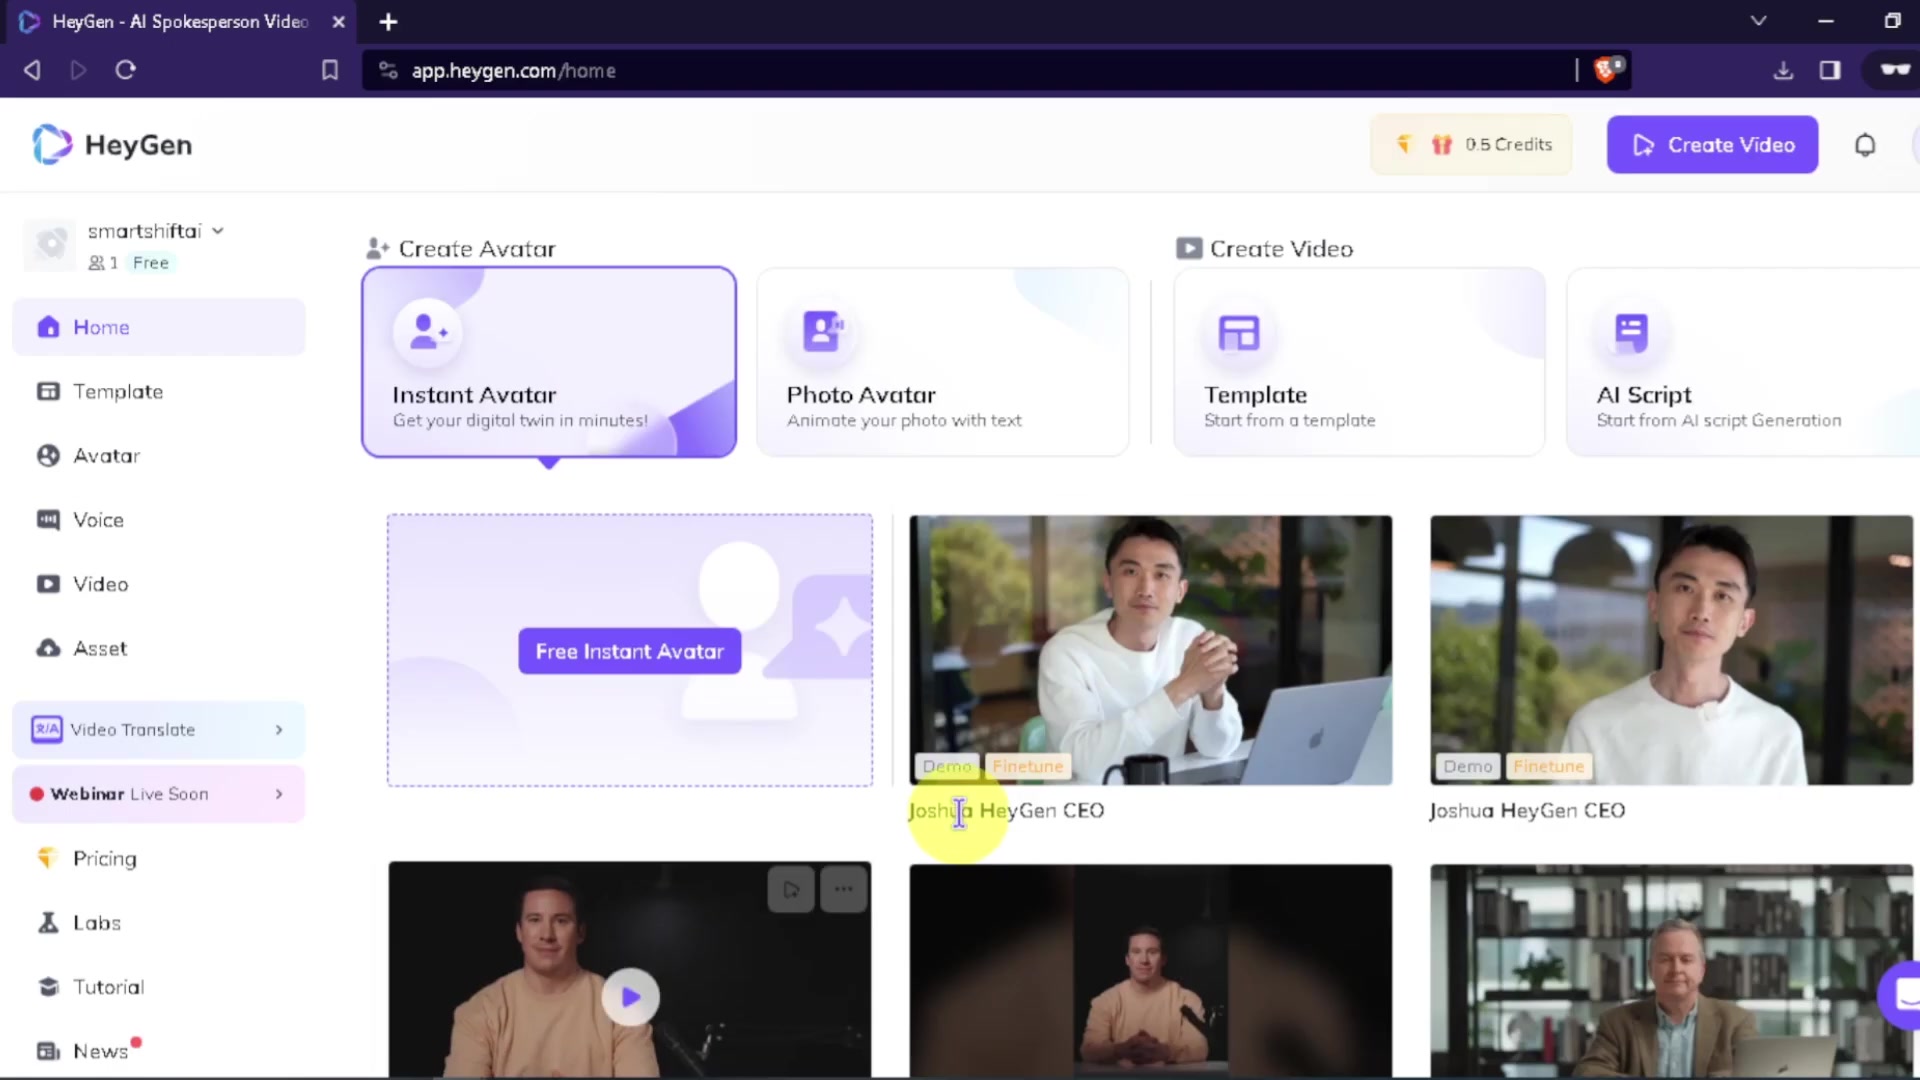The height and width of the screenshot is (1080, 1920).
Task: Expand the Video Translate chevron
Action: click(279, 730)
